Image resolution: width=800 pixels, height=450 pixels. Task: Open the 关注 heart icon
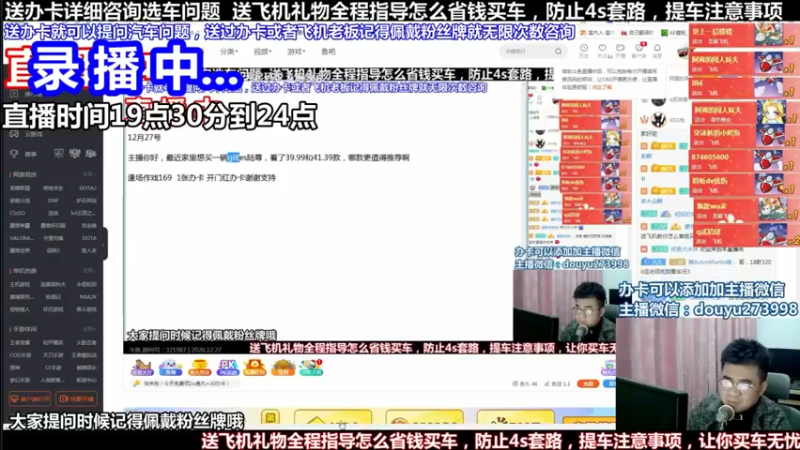602,50
